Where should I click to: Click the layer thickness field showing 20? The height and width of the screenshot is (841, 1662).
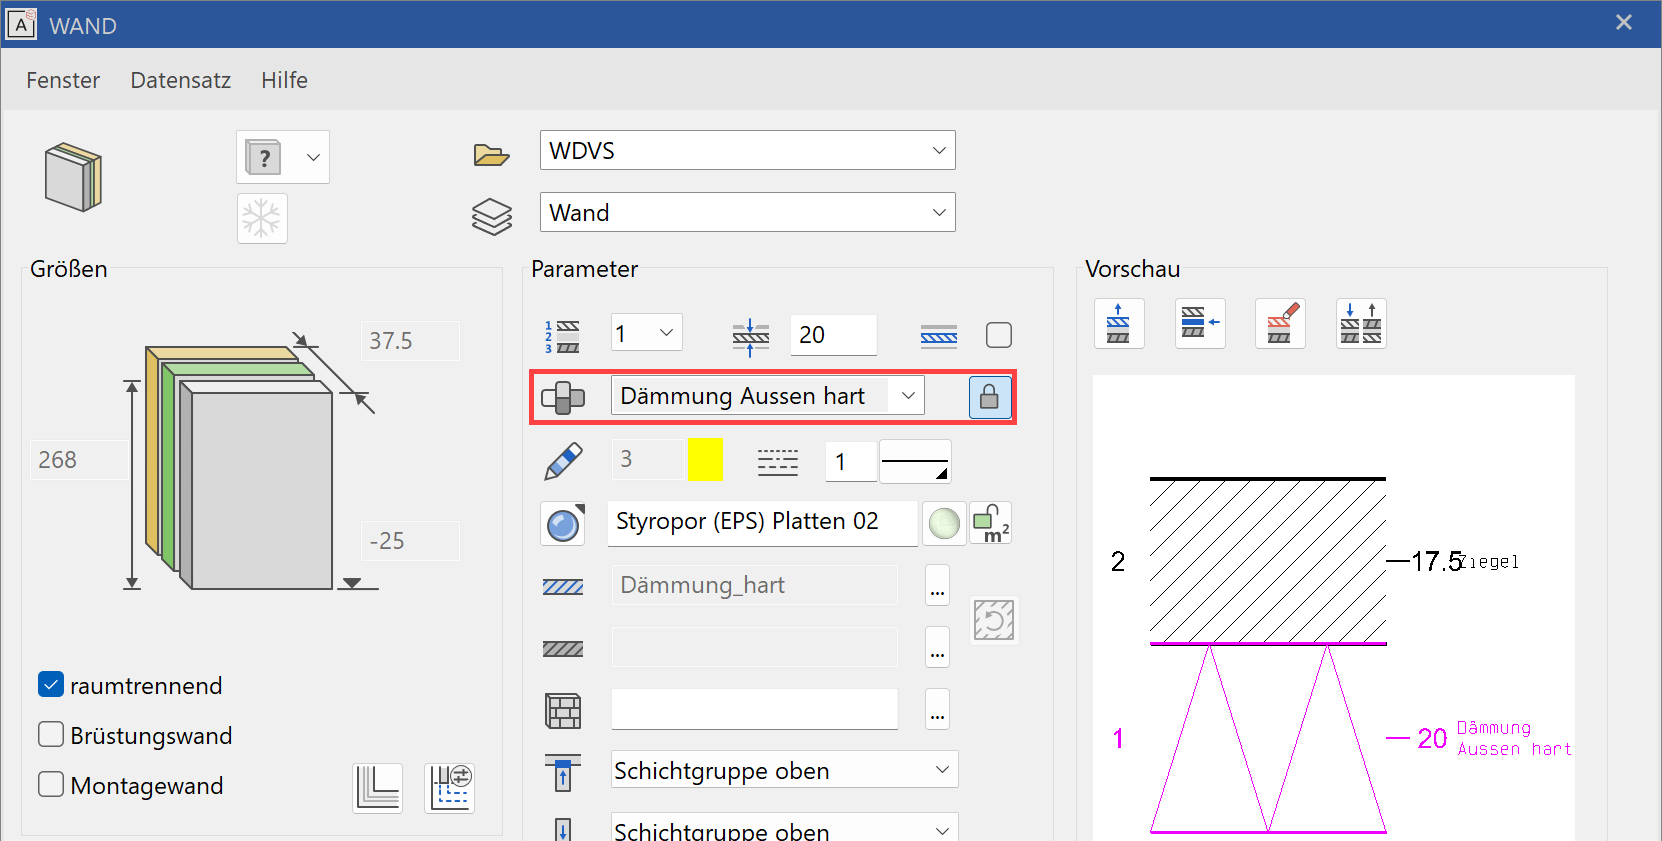tap(832, 335)
